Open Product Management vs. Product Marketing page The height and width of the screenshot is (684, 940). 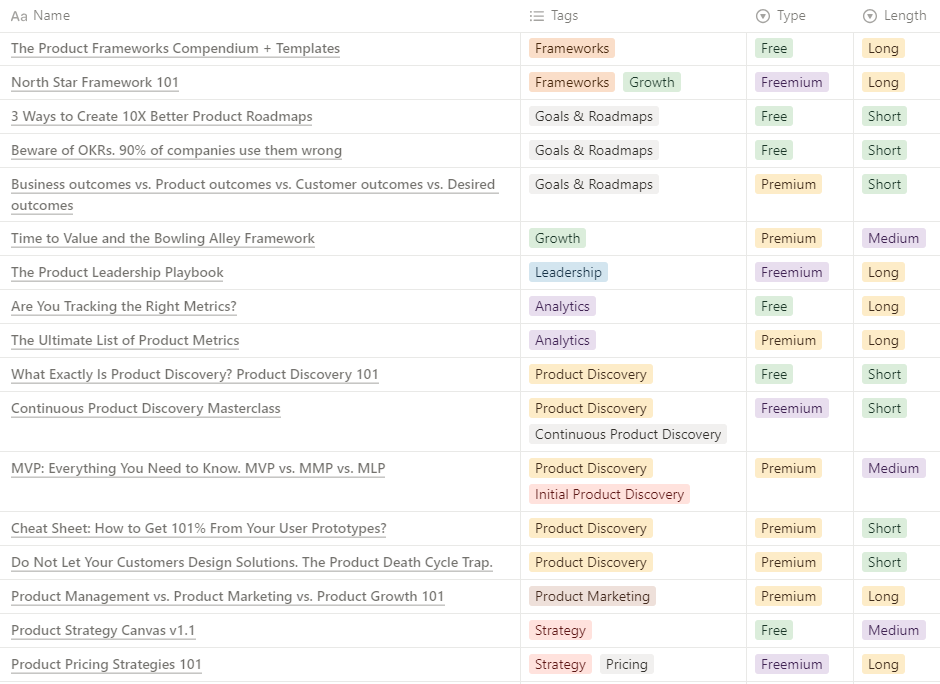pyautogui.click(x=227, y=596)
